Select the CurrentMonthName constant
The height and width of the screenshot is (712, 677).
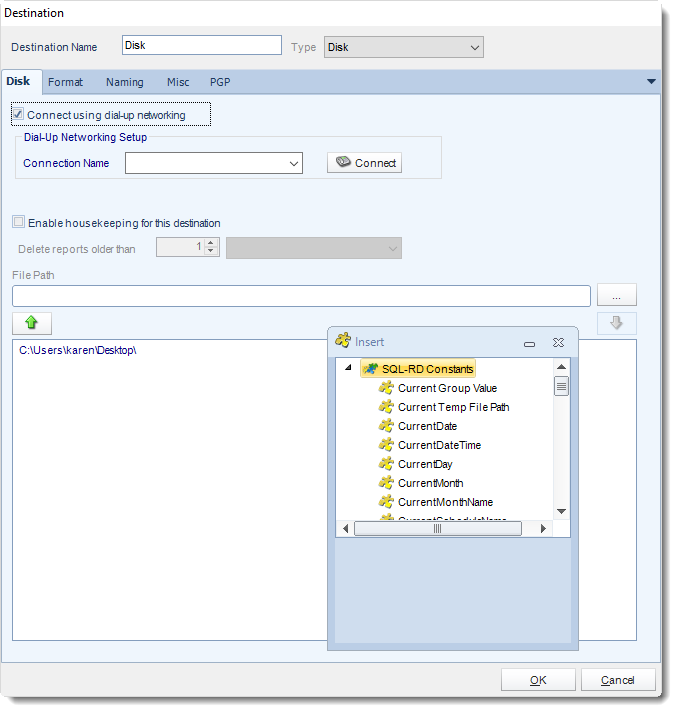445,502
